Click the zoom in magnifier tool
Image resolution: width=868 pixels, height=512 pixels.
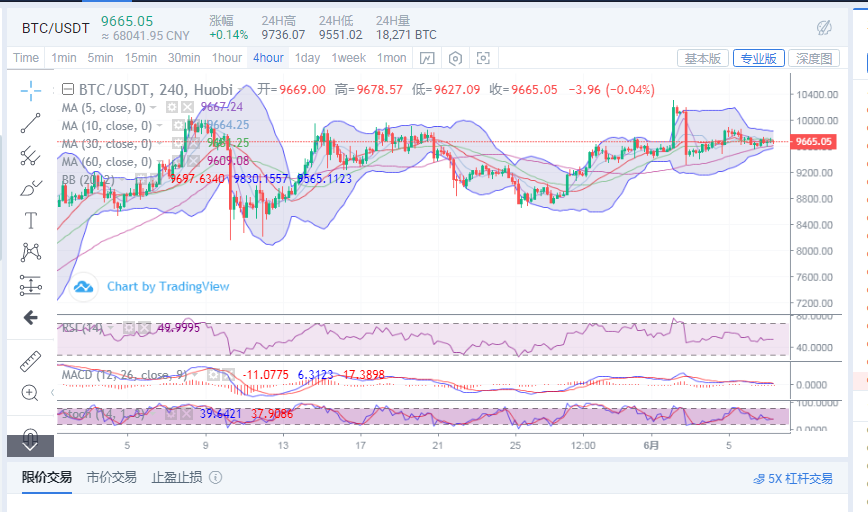30,393
